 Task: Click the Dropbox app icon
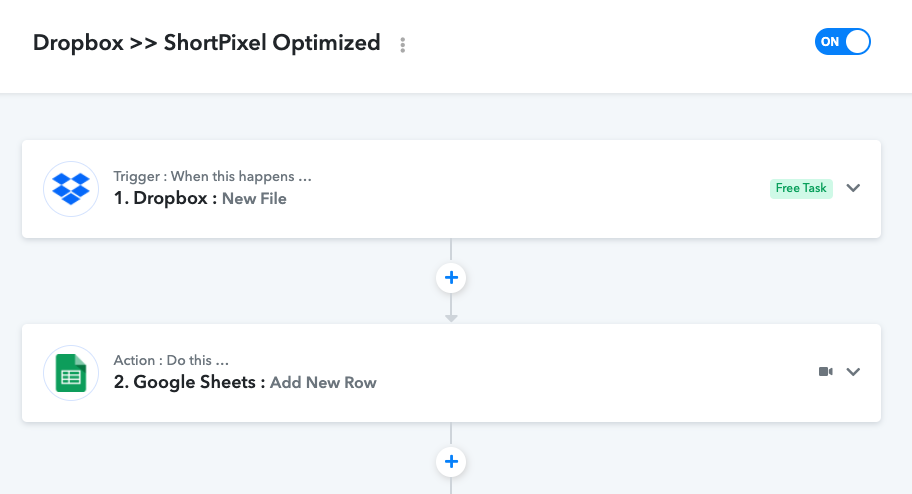tap(71, 189)
